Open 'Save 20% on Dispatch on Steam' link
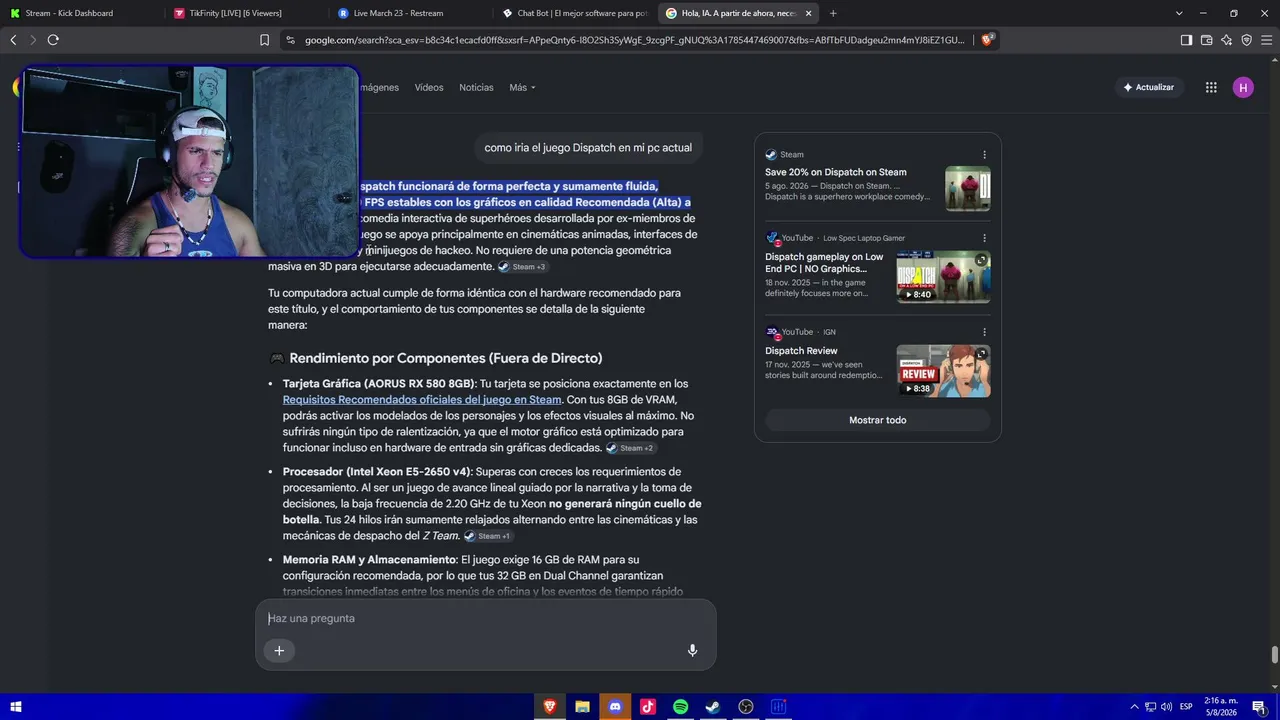 (x=836, y=172)
